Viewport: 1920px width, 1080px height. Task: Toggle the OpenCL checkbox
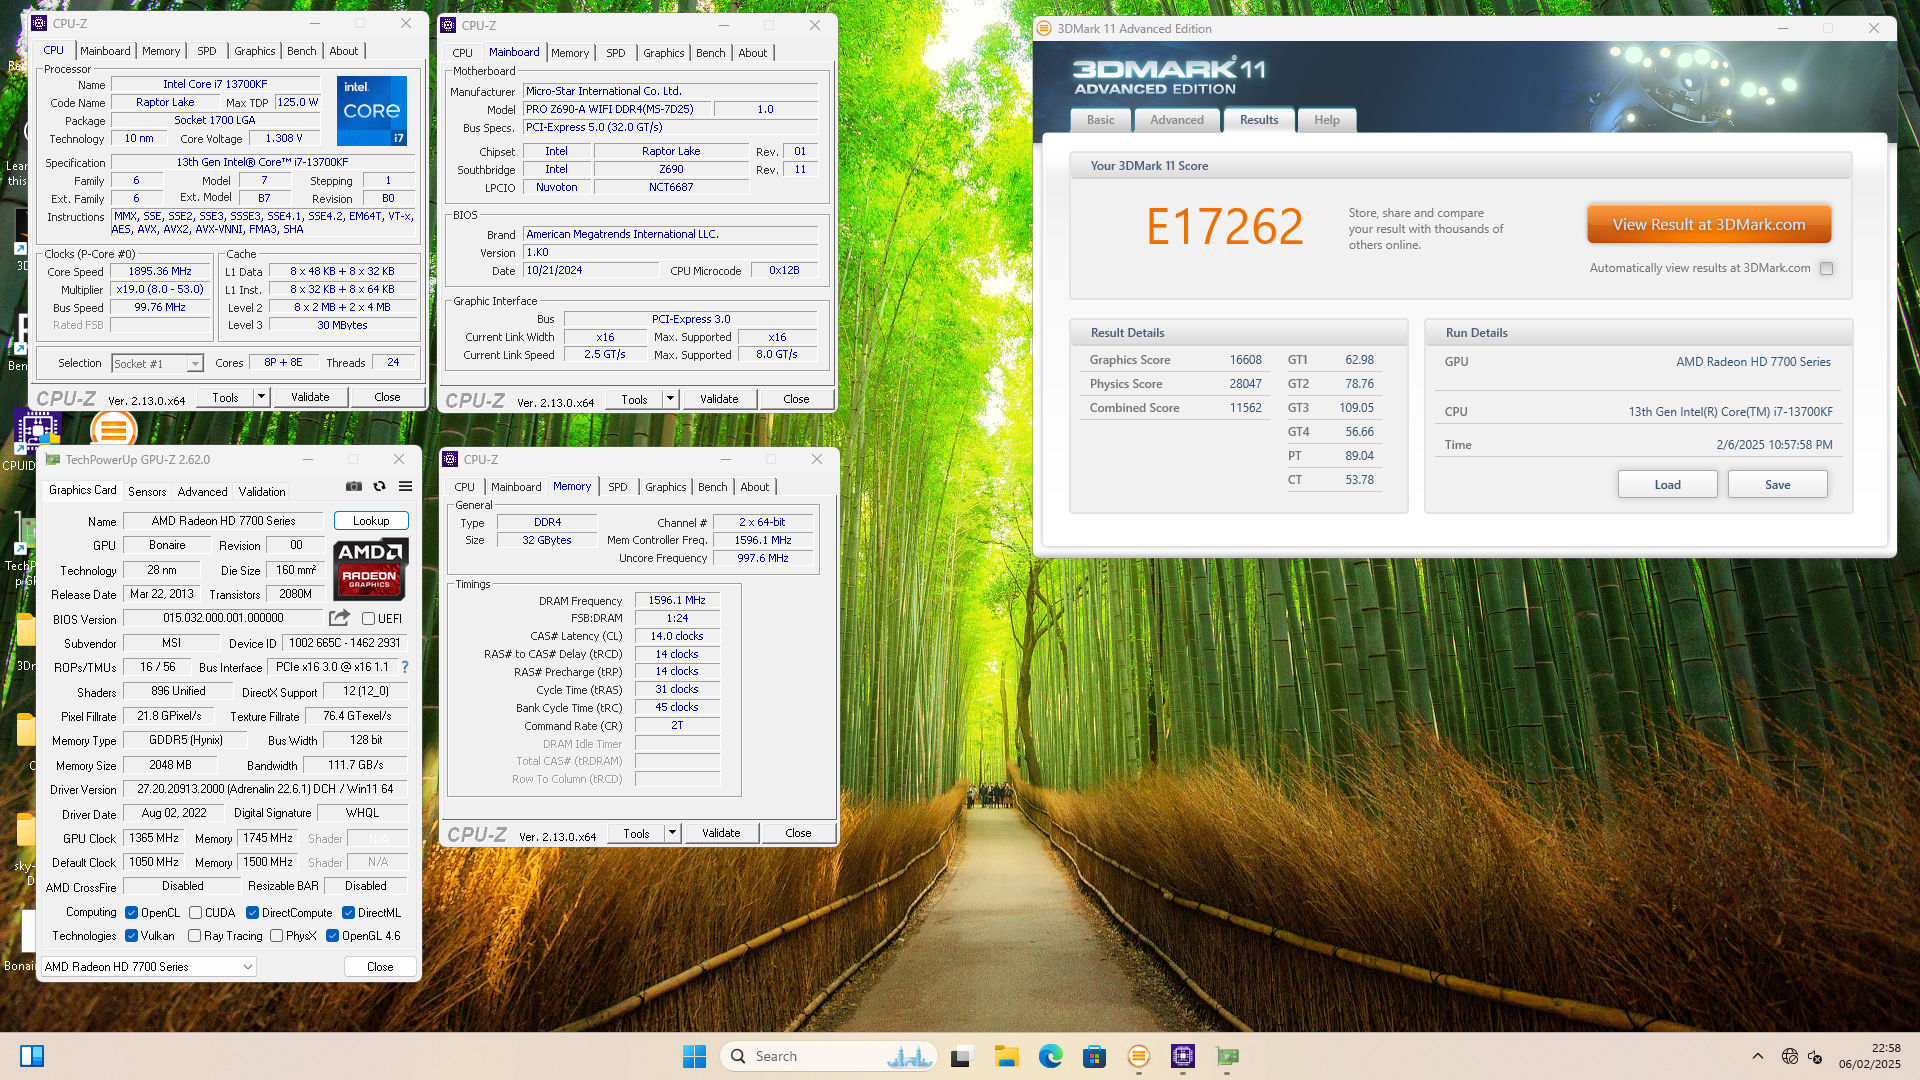coord(131,913)
